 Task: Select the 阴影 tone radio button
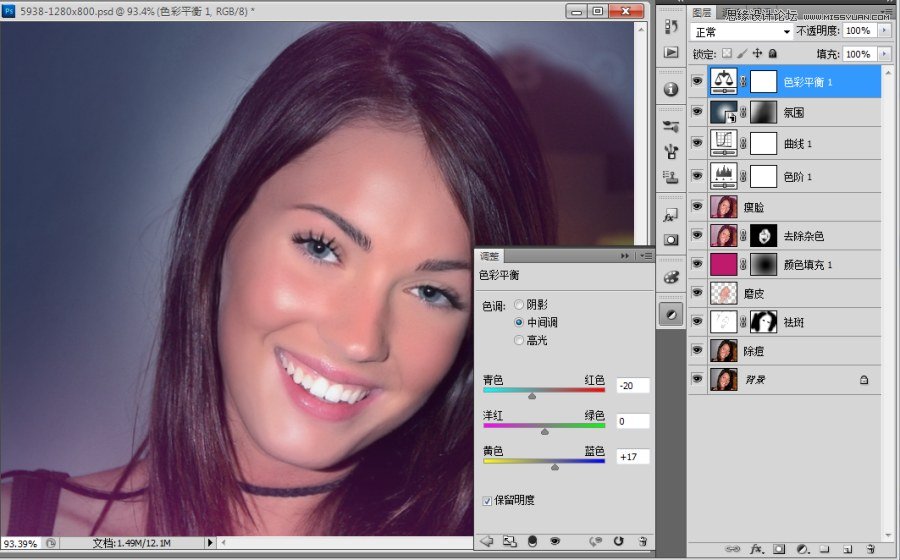(519, 305)
